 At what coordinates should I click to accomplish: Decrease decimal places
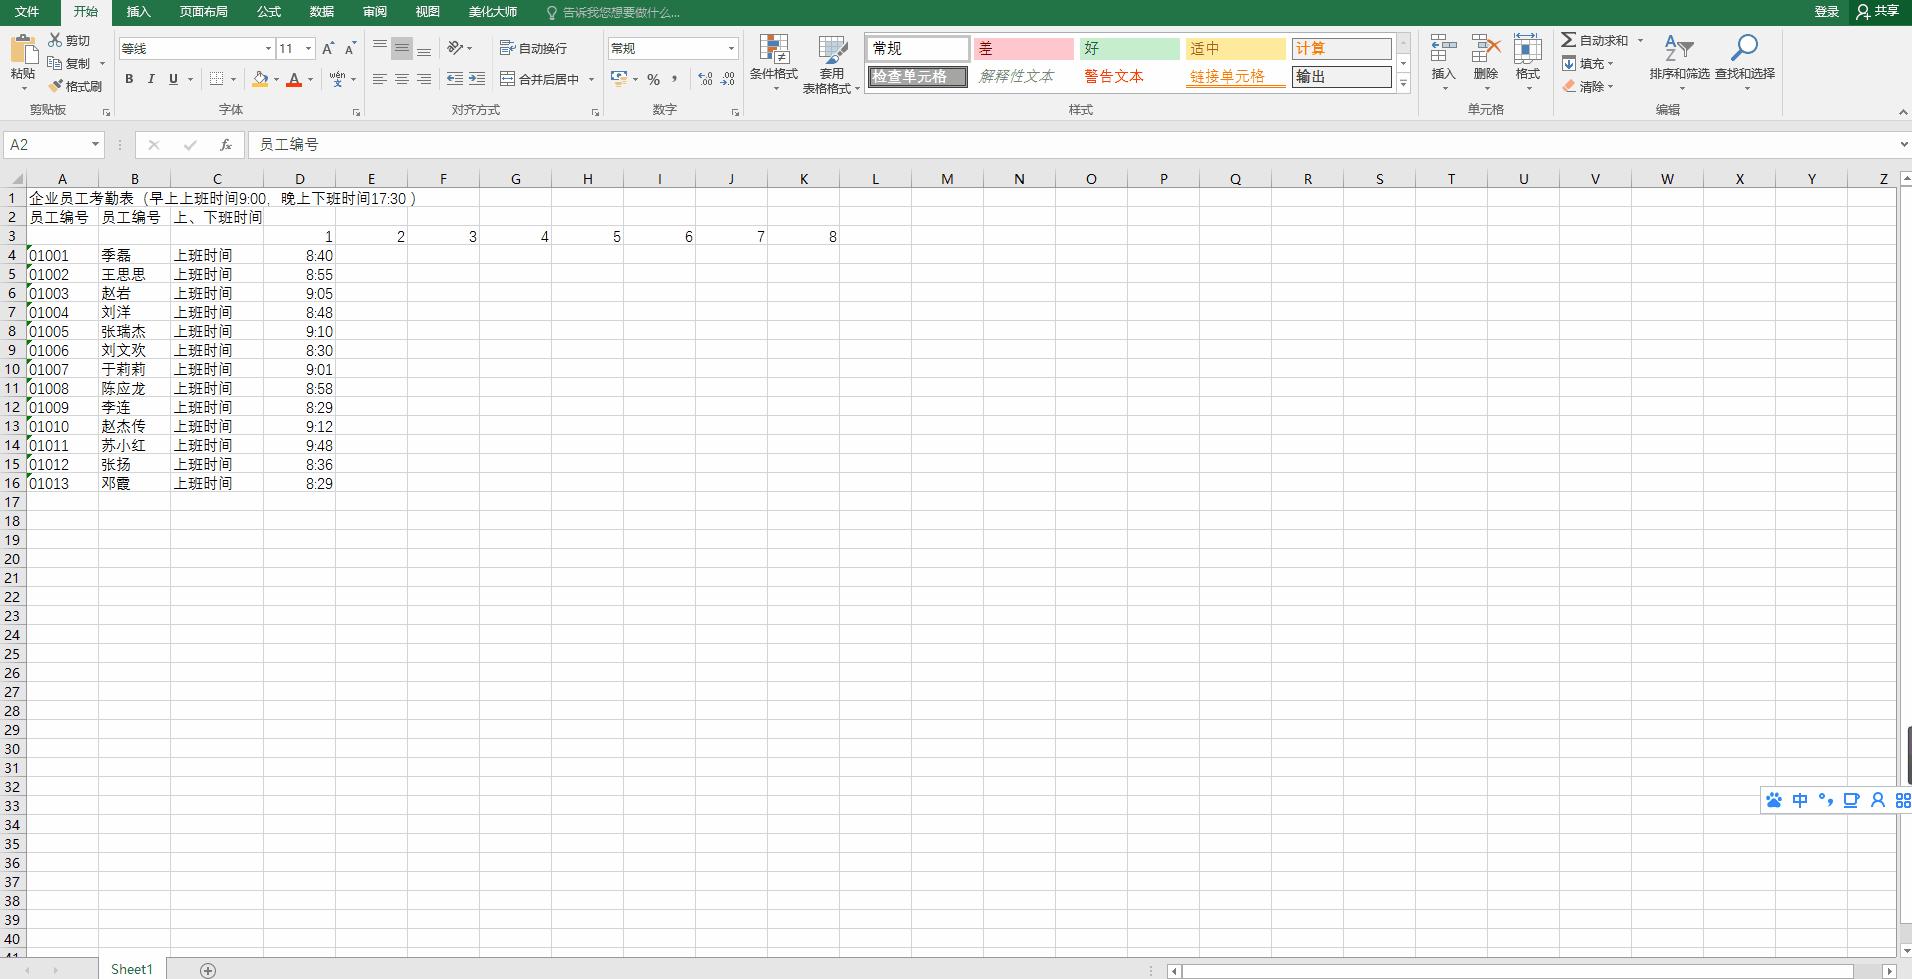tap(728, 79)
